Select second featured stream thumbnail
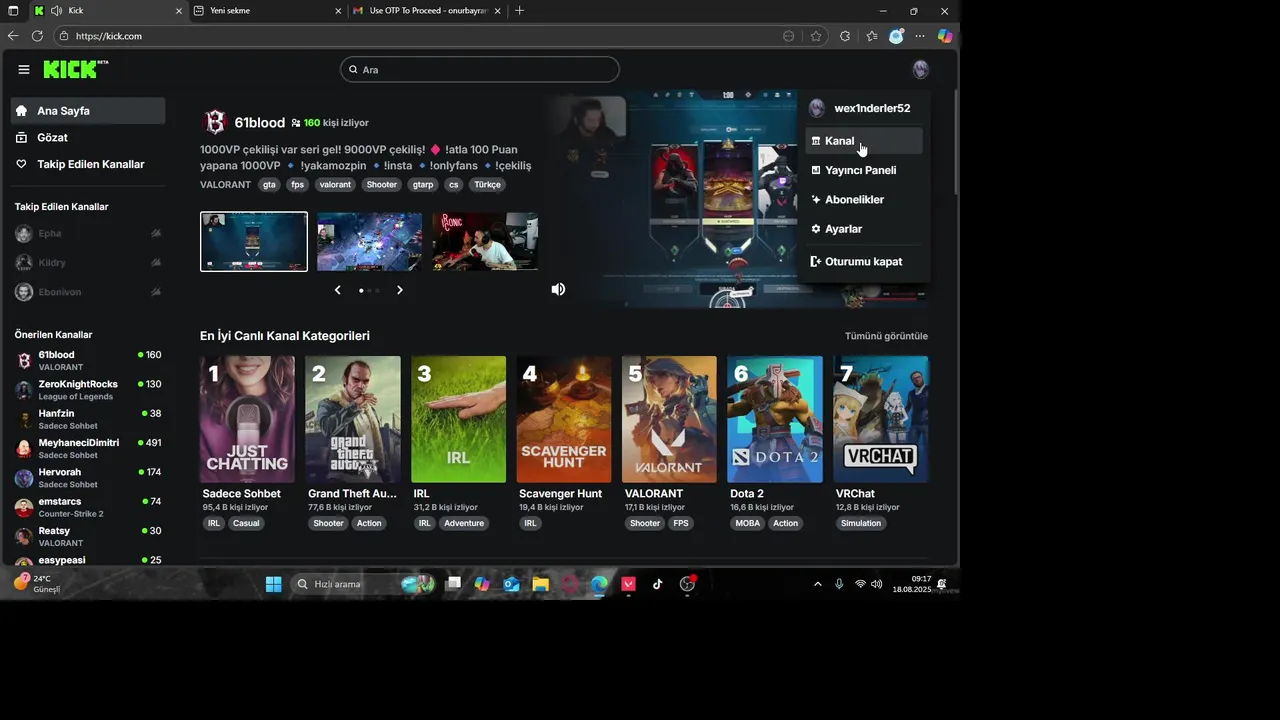Image resolution: width=1280 pixels, height=720 pixels. (369, 241)
